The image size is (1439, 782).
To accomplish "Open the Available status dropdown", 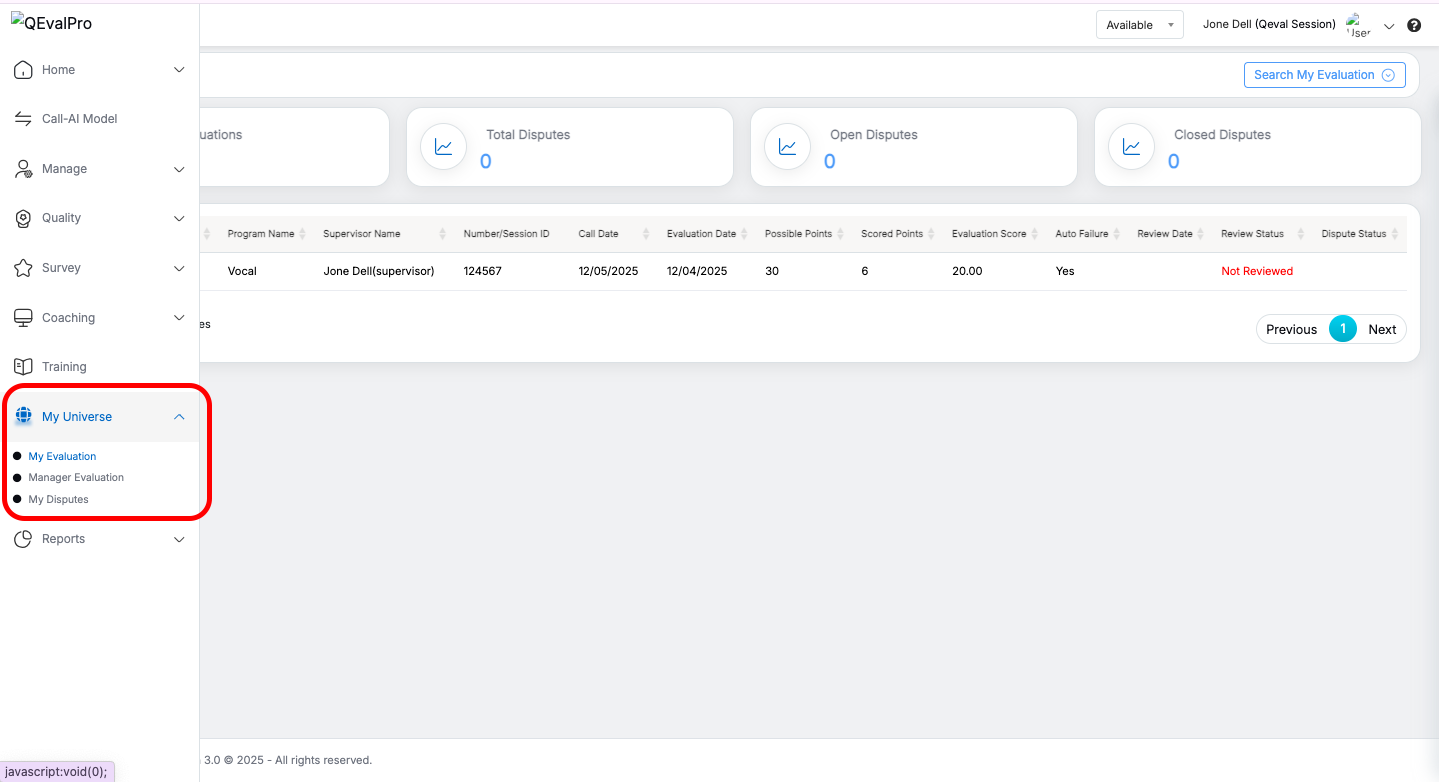I will [x=1139, y=25].
